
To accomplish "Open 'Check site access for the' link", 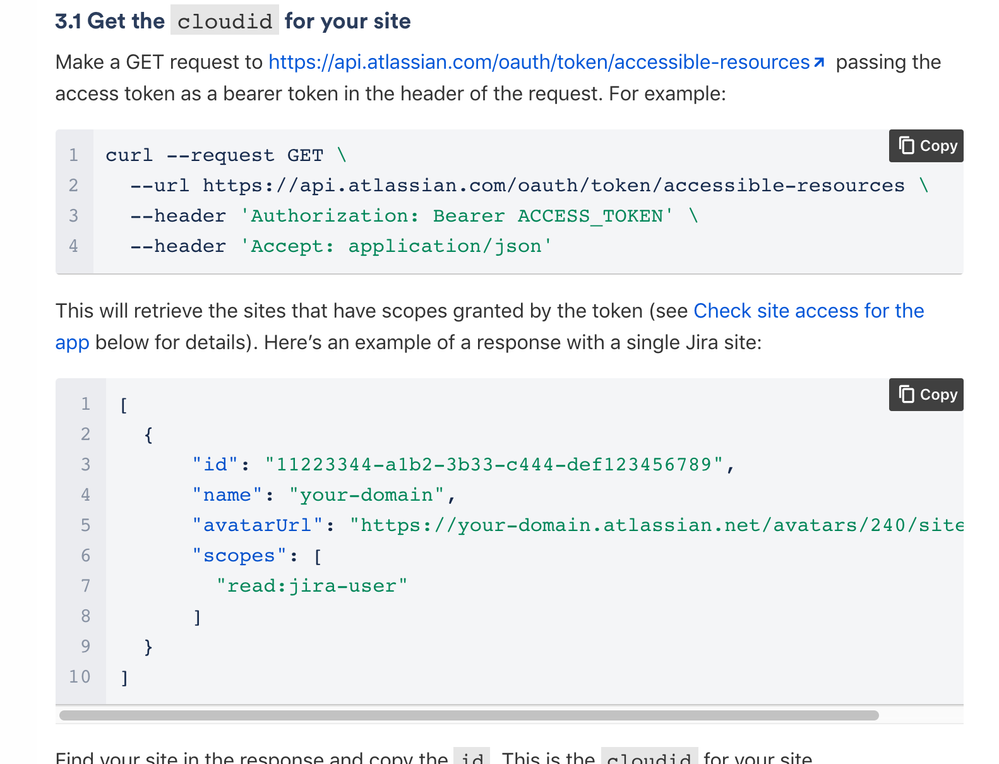I will point(809,311).
